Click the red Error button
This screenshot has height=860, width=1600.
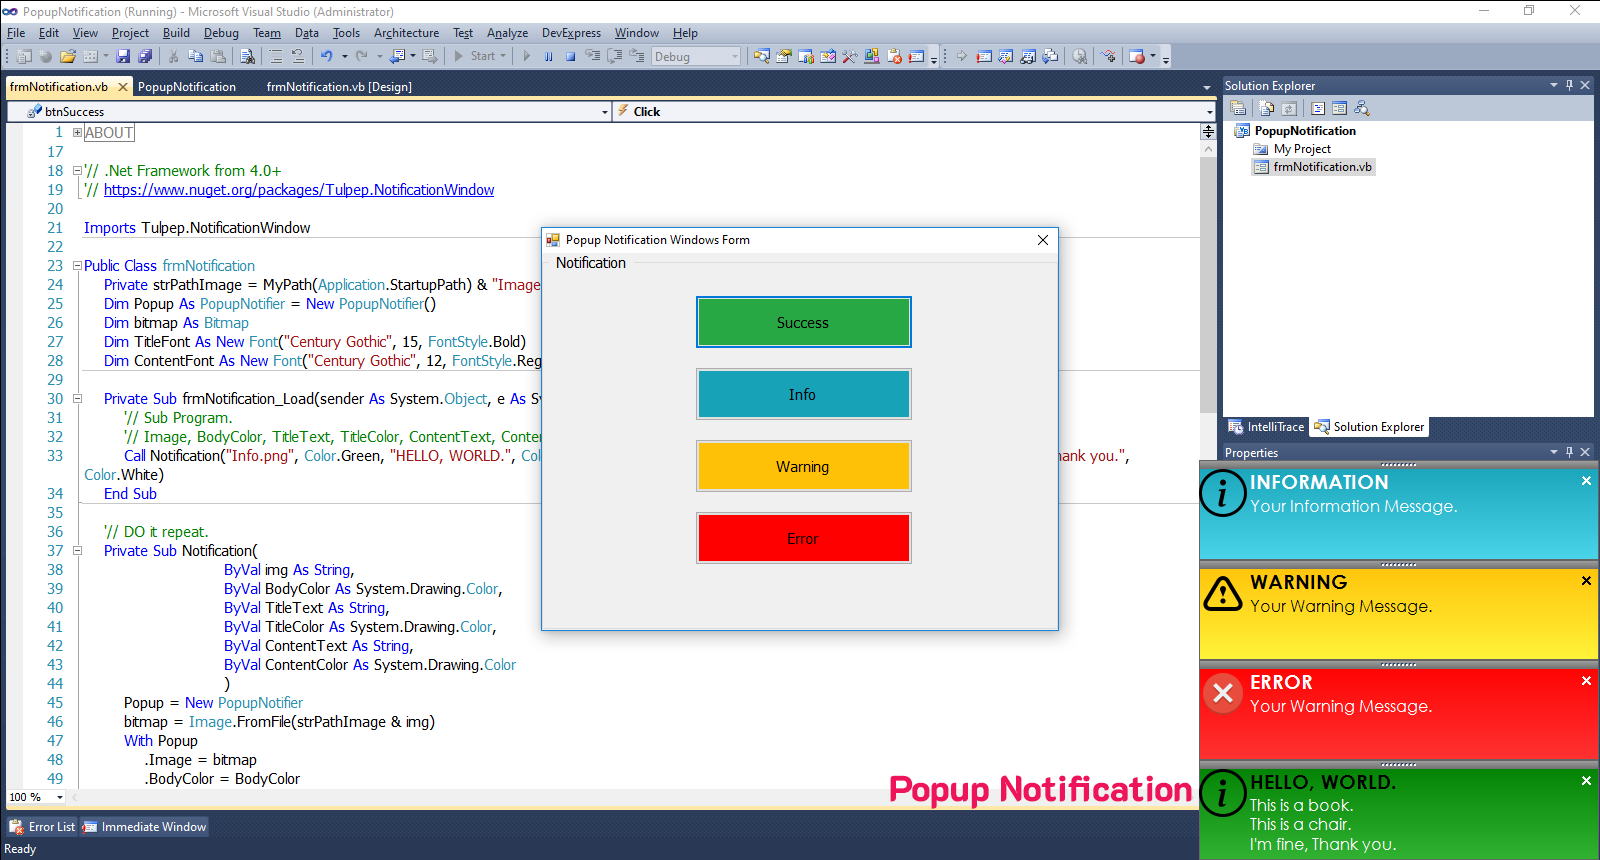[x=803, y=538]
